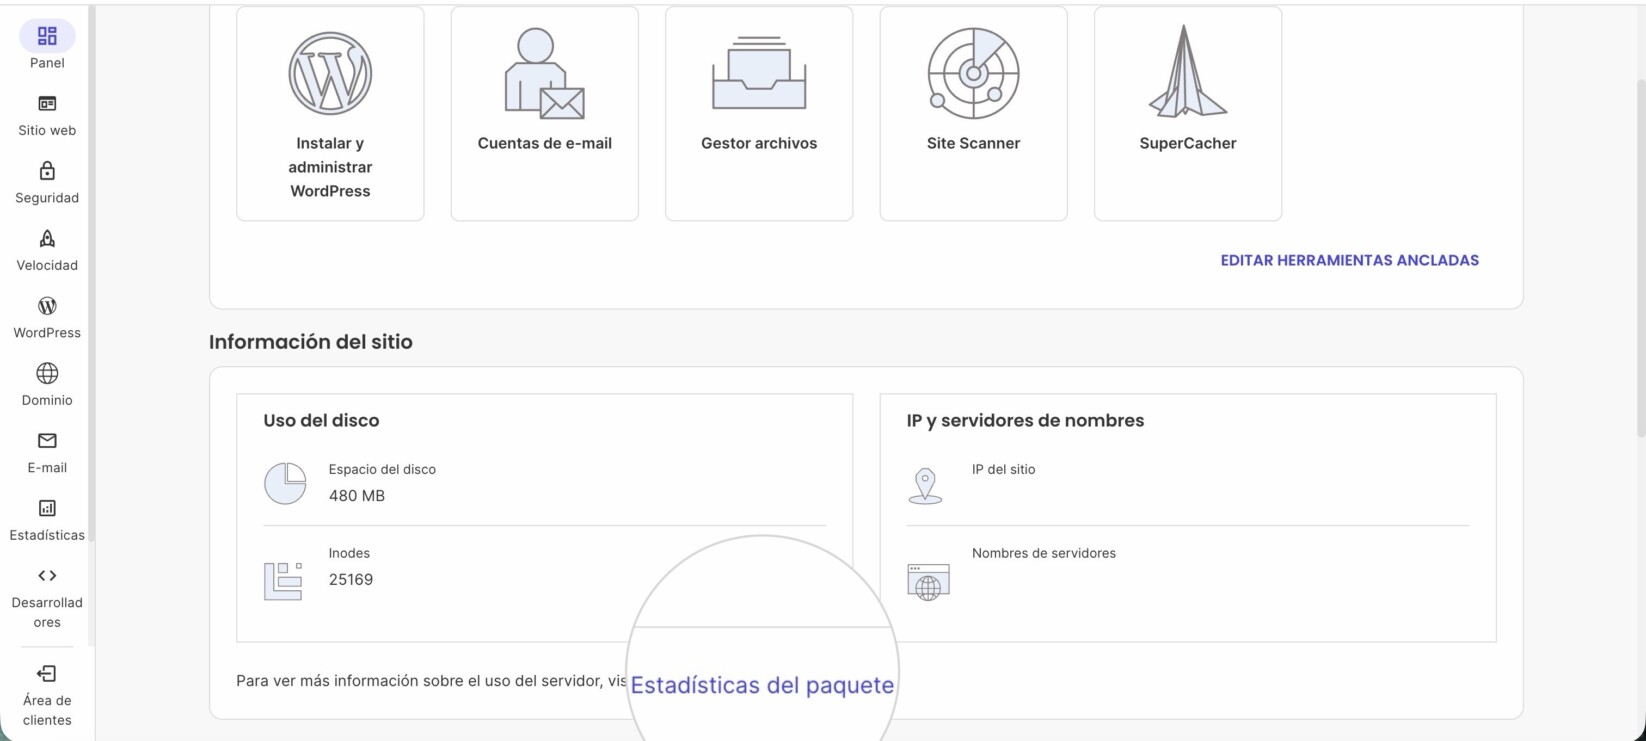Click the Uso del disco heading

click(321, 421)
